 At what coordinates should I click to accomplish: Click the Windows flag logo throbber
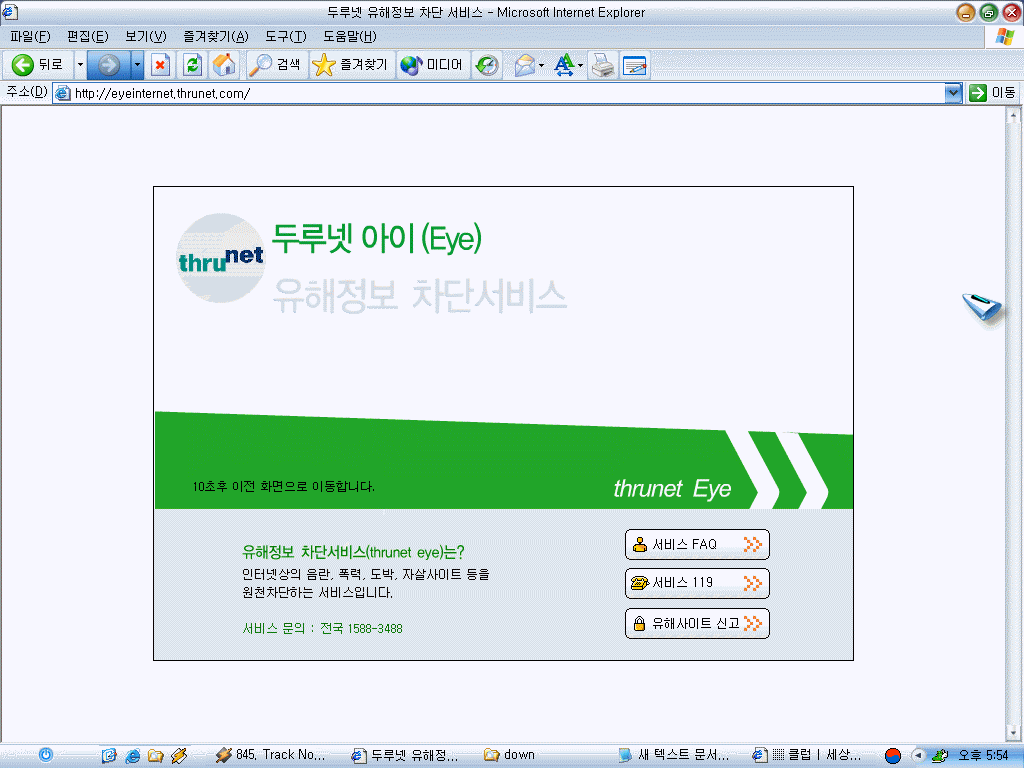click(x=1004, y=37)
